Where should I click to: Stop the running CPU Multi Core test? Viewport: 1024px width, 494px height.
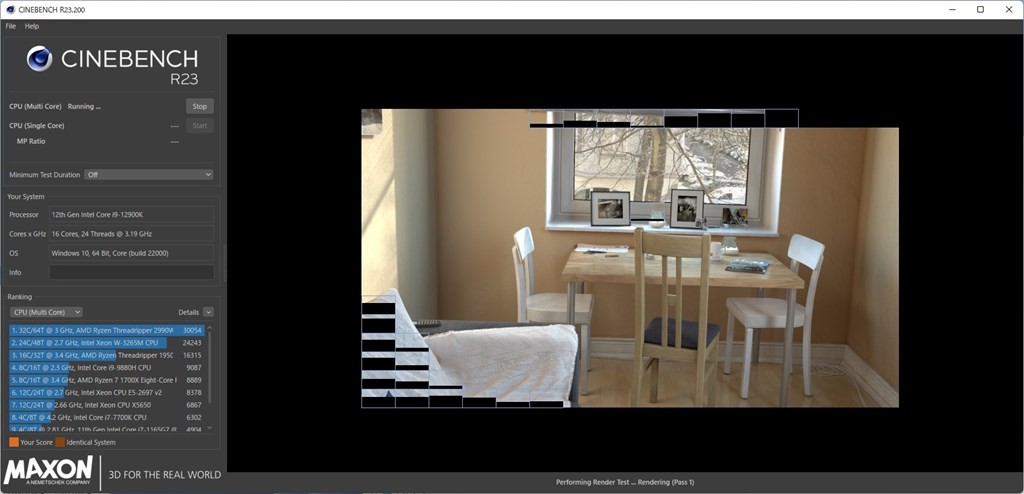pyautogui.click(x=199, y=106)
